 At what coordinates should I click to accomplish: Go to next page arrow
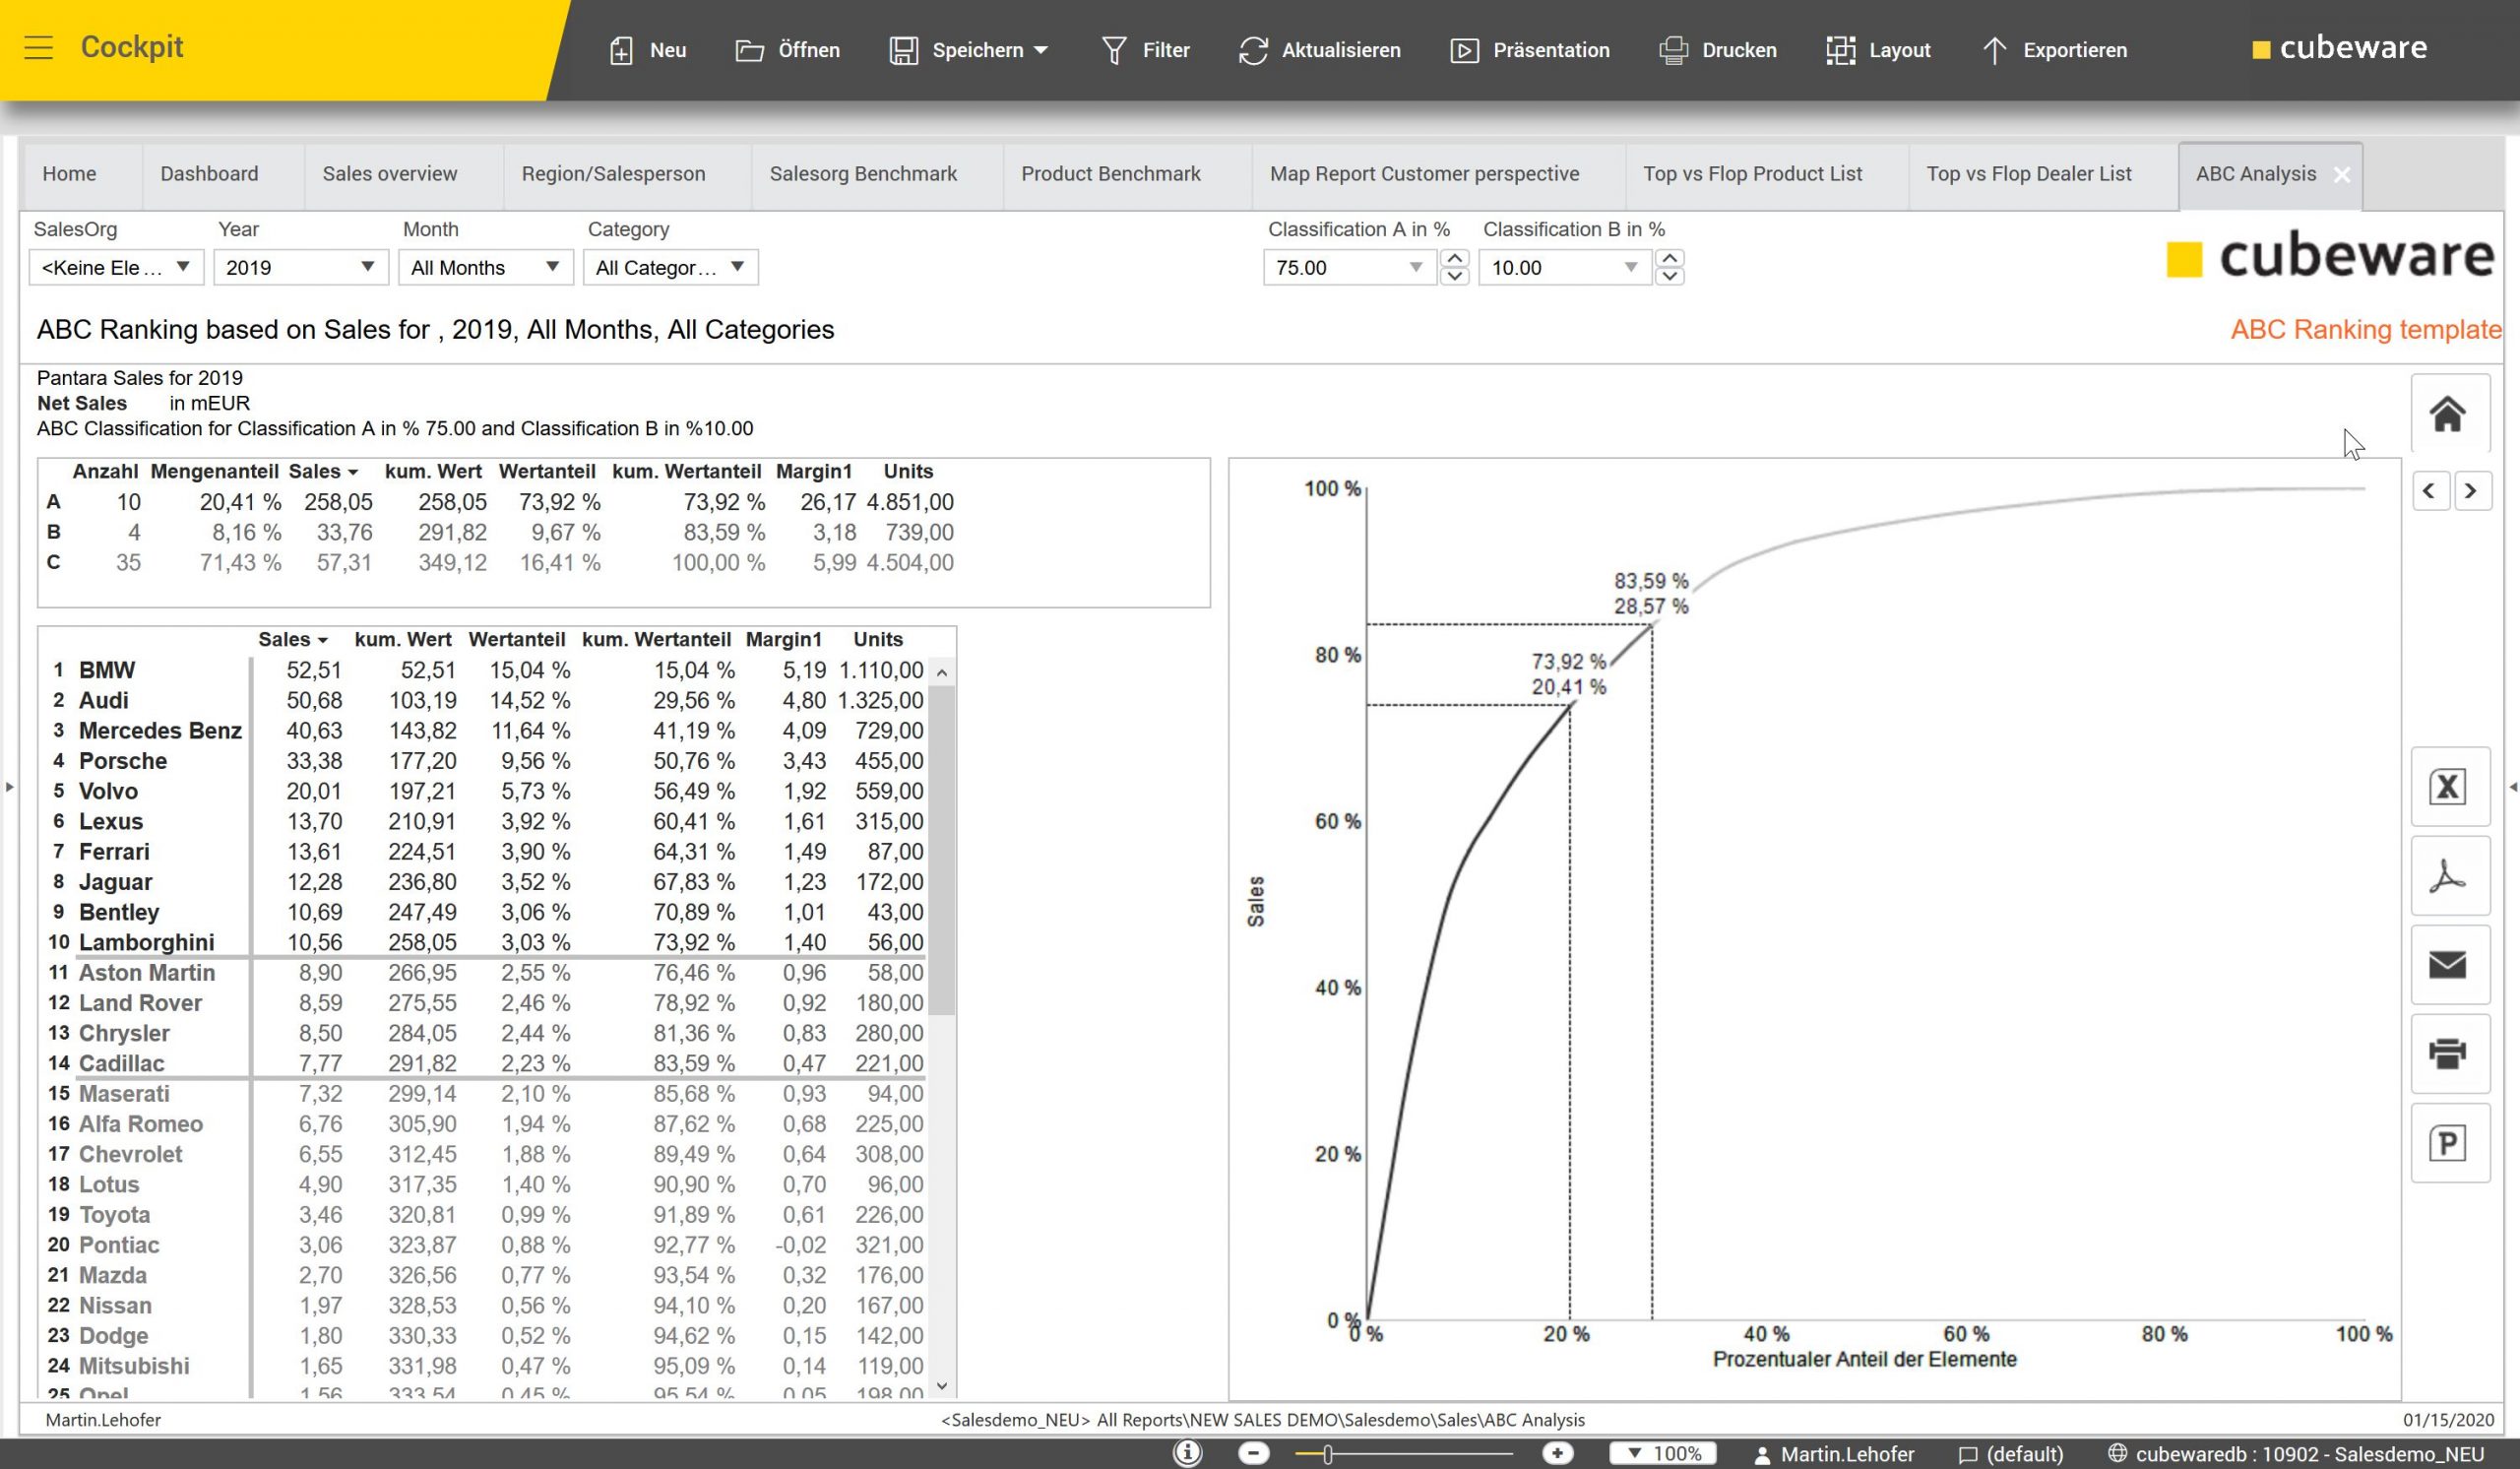2471,491
